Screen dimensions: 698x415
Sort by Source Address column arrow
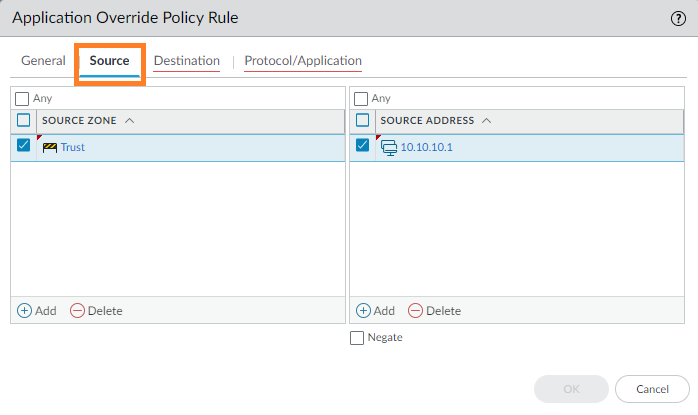click(486, 121)
